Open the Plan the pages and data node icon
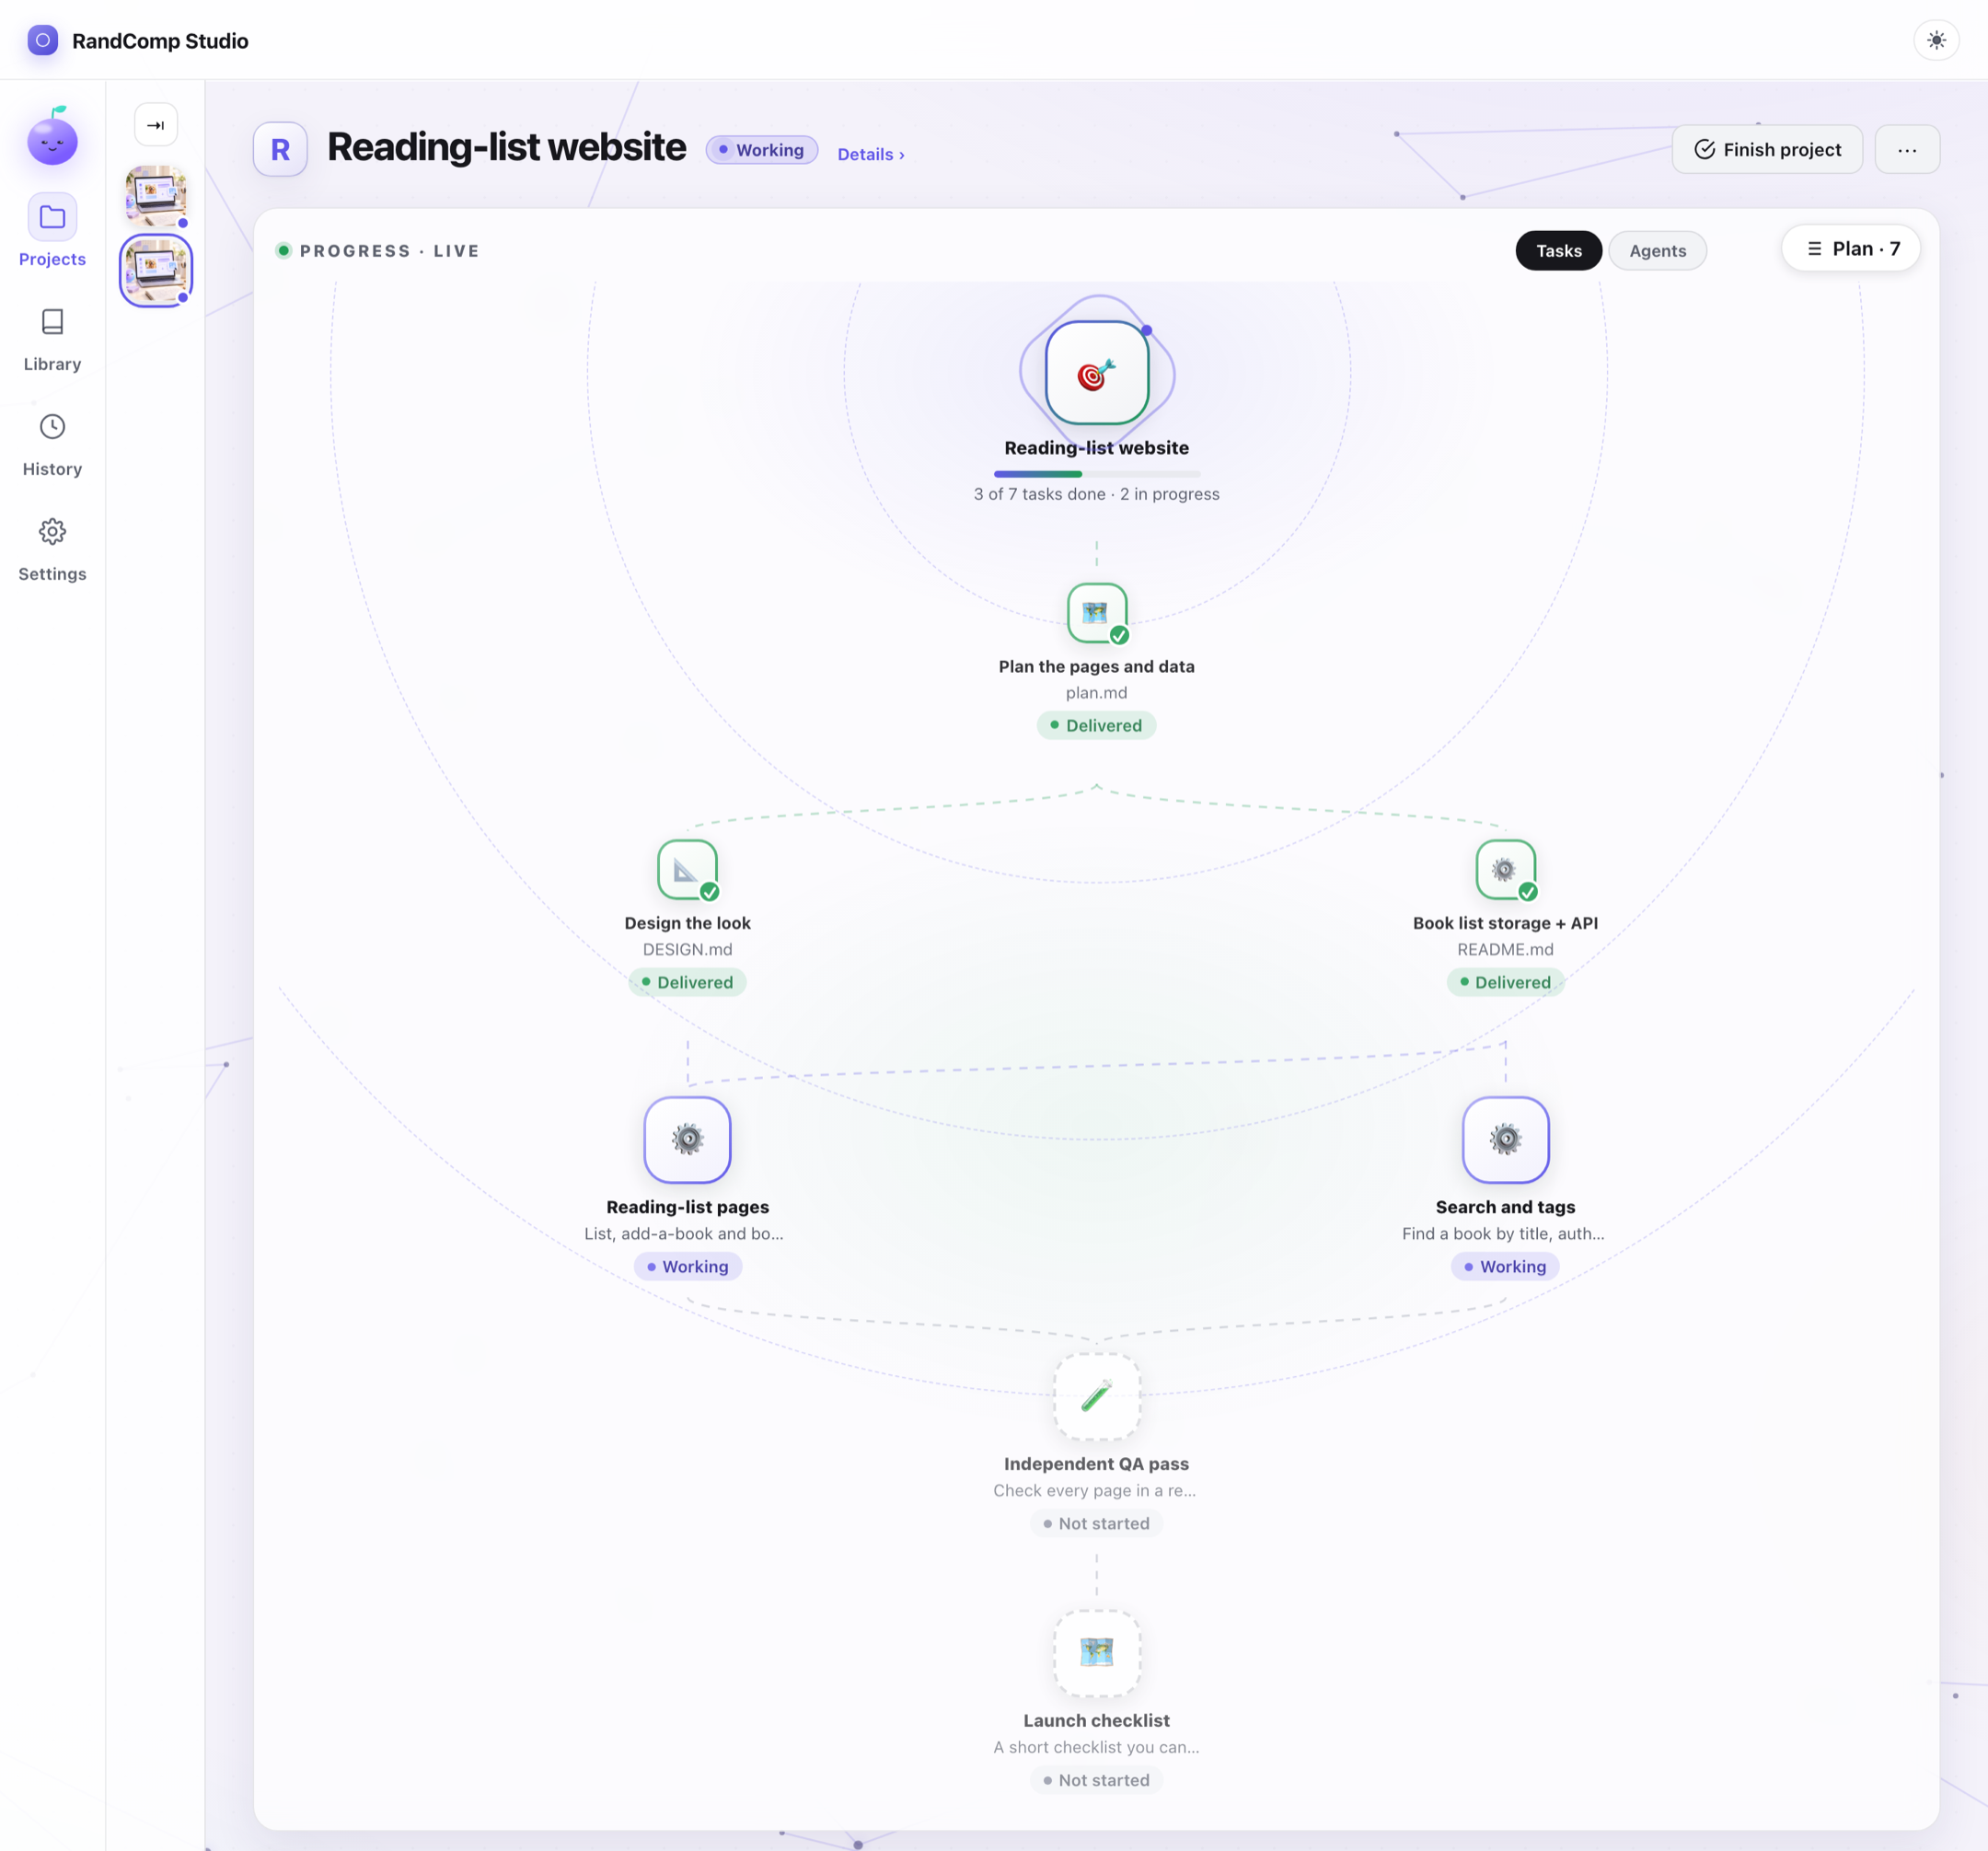The height and width of the screenshot is (1851, 1988). 1097,613
